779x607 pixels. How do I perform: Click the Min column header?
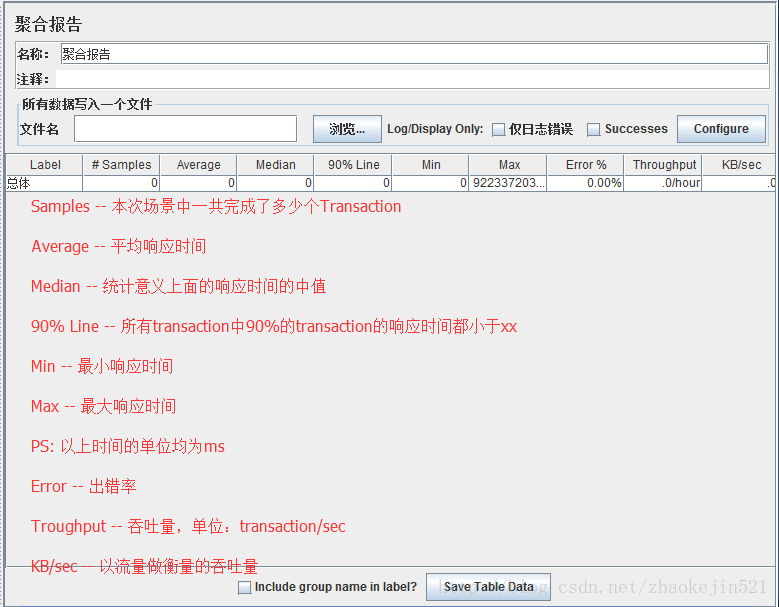click(431, 164)
